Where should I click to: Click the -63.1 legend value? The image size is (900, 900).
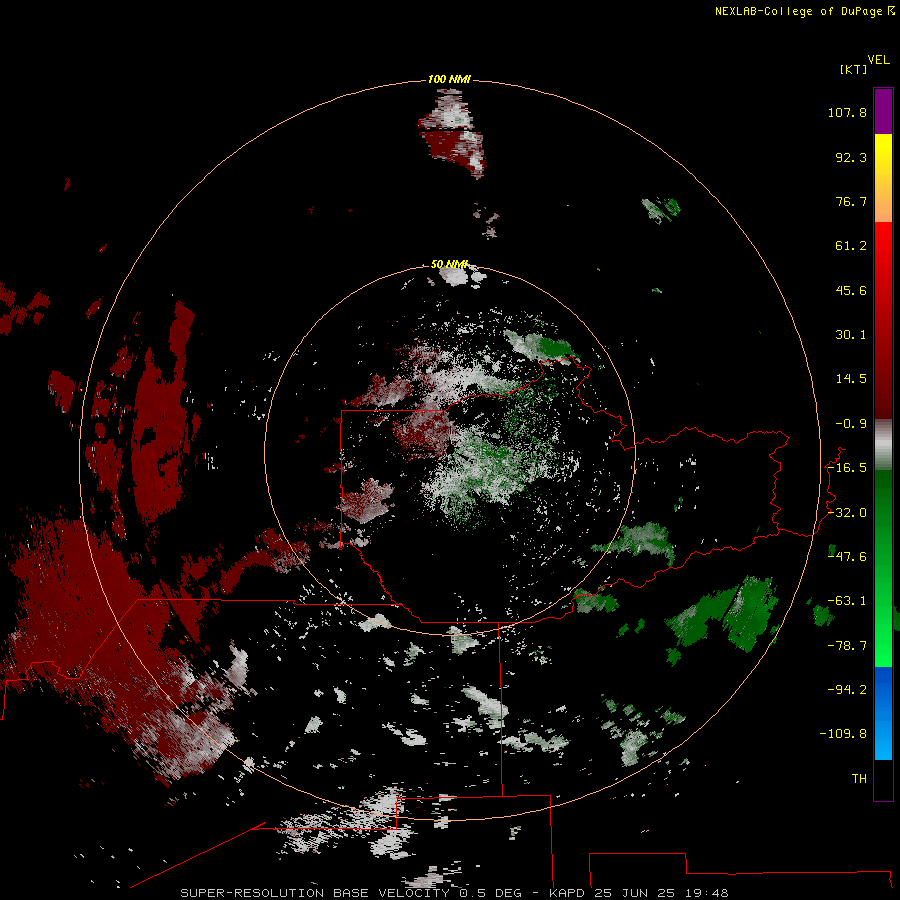(847, 601)
